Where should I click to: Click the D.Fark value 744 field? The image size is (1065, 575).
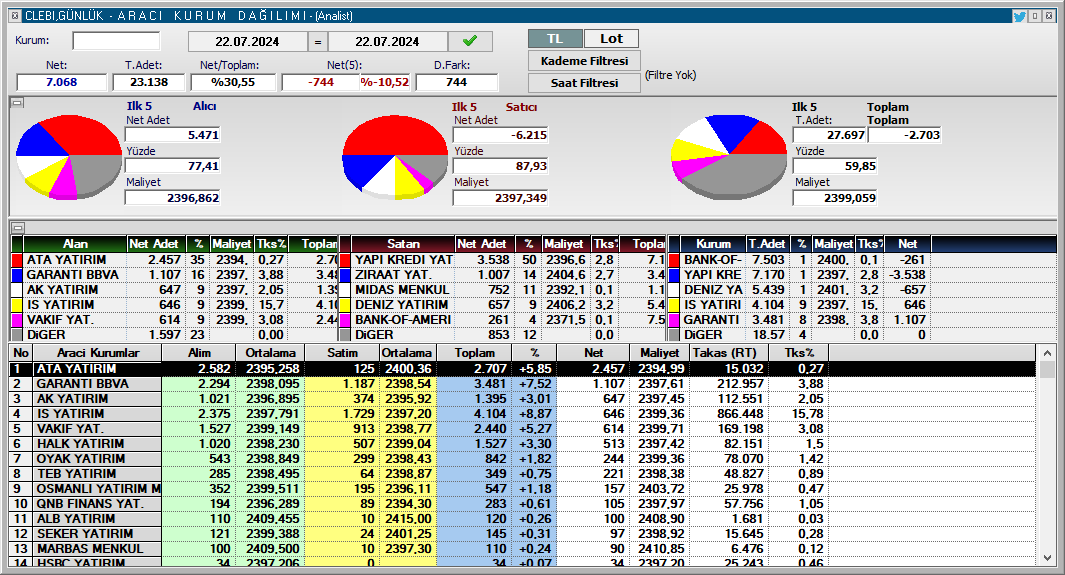click(456, 82)
